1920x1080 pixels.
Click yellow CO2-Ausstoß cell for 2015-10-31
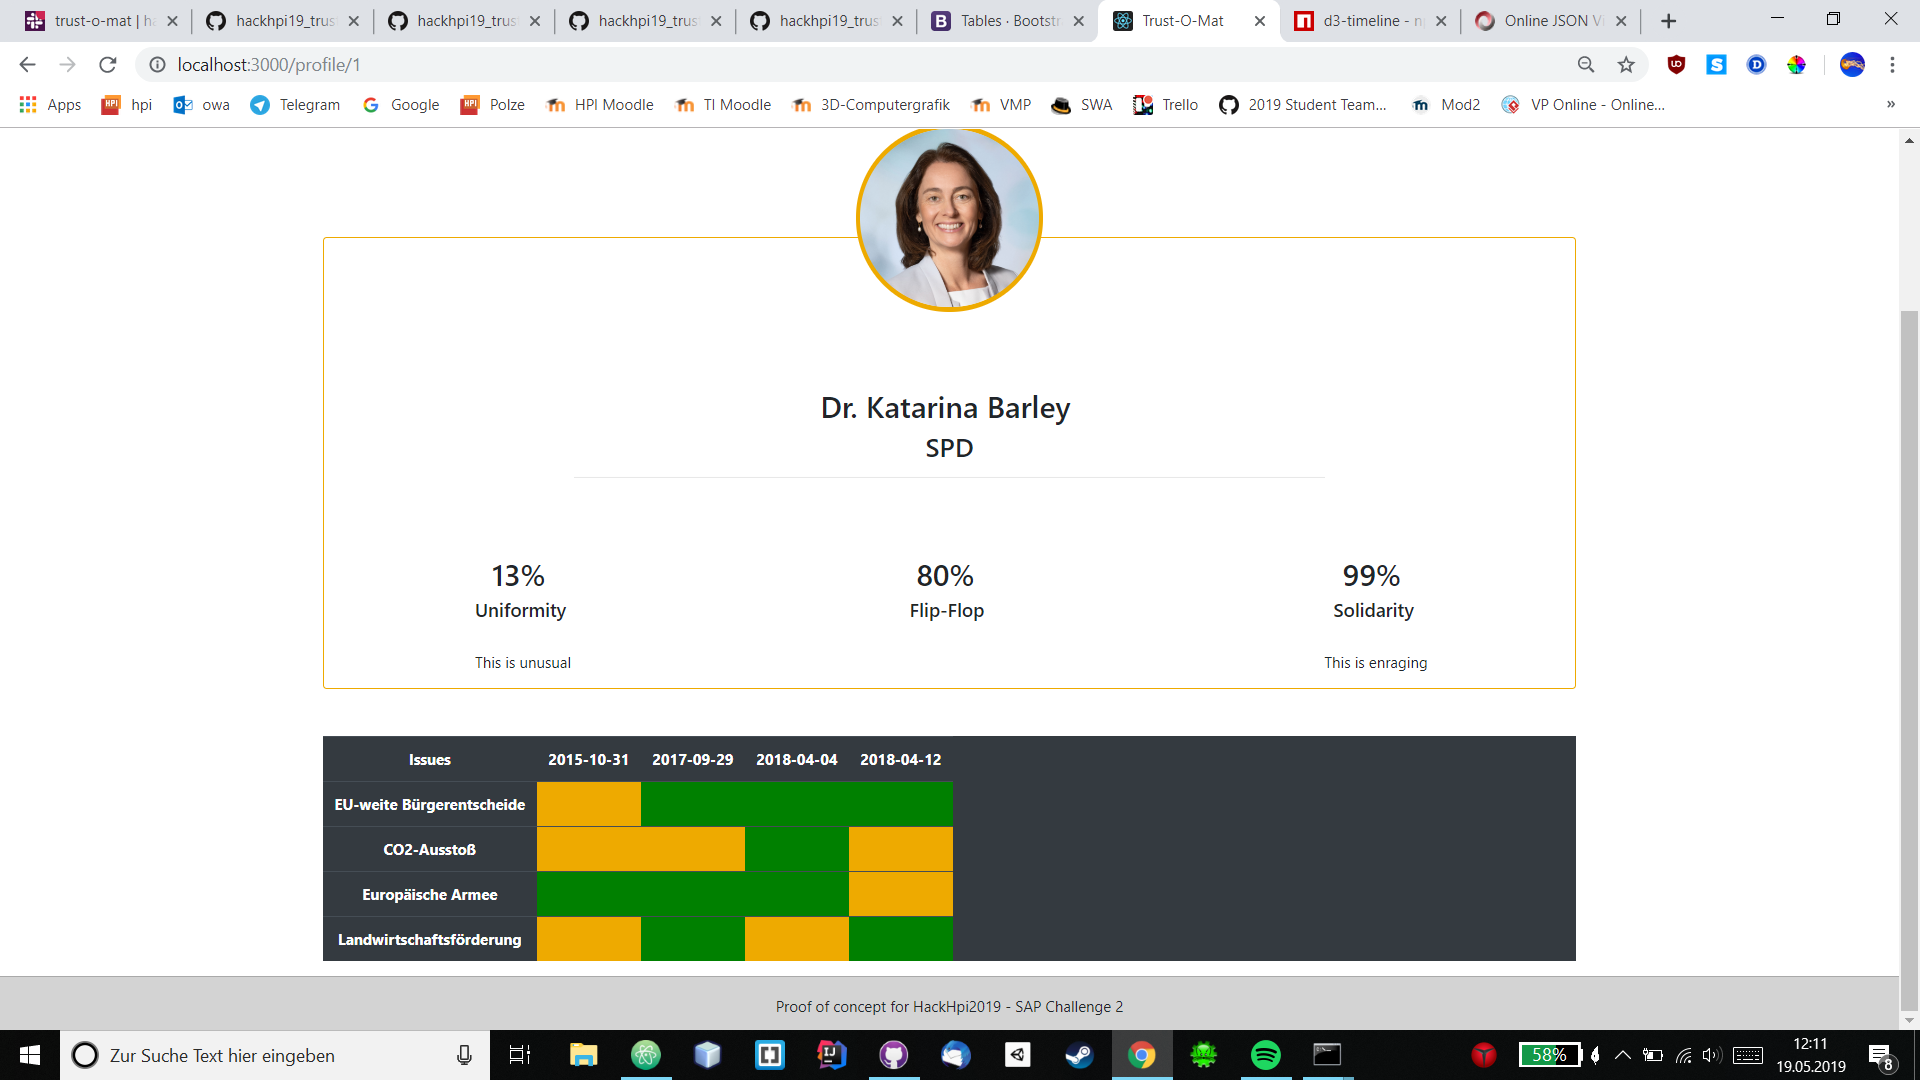pos(589,849)
